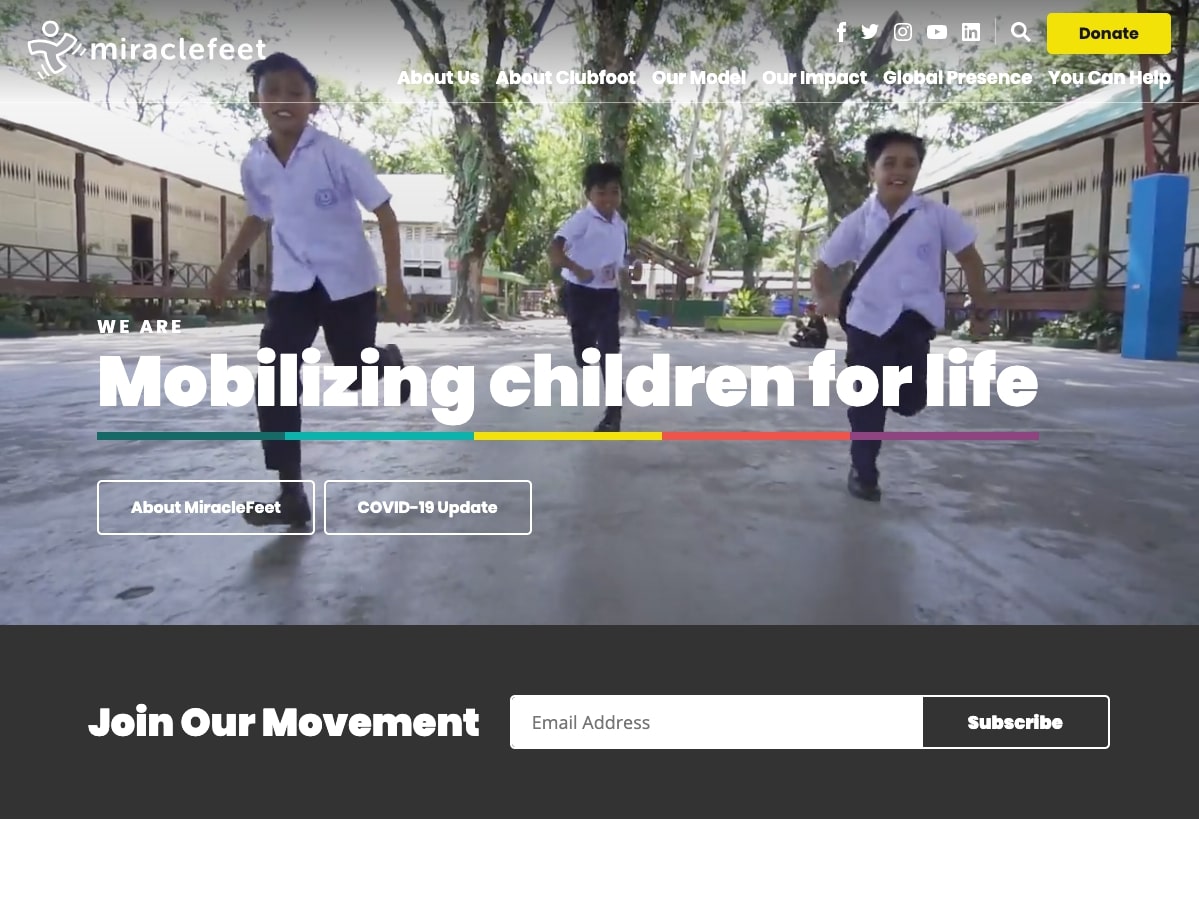Open the LinkedIn social icon
This screenshot has height=902, width=1199.
(971, 32)
